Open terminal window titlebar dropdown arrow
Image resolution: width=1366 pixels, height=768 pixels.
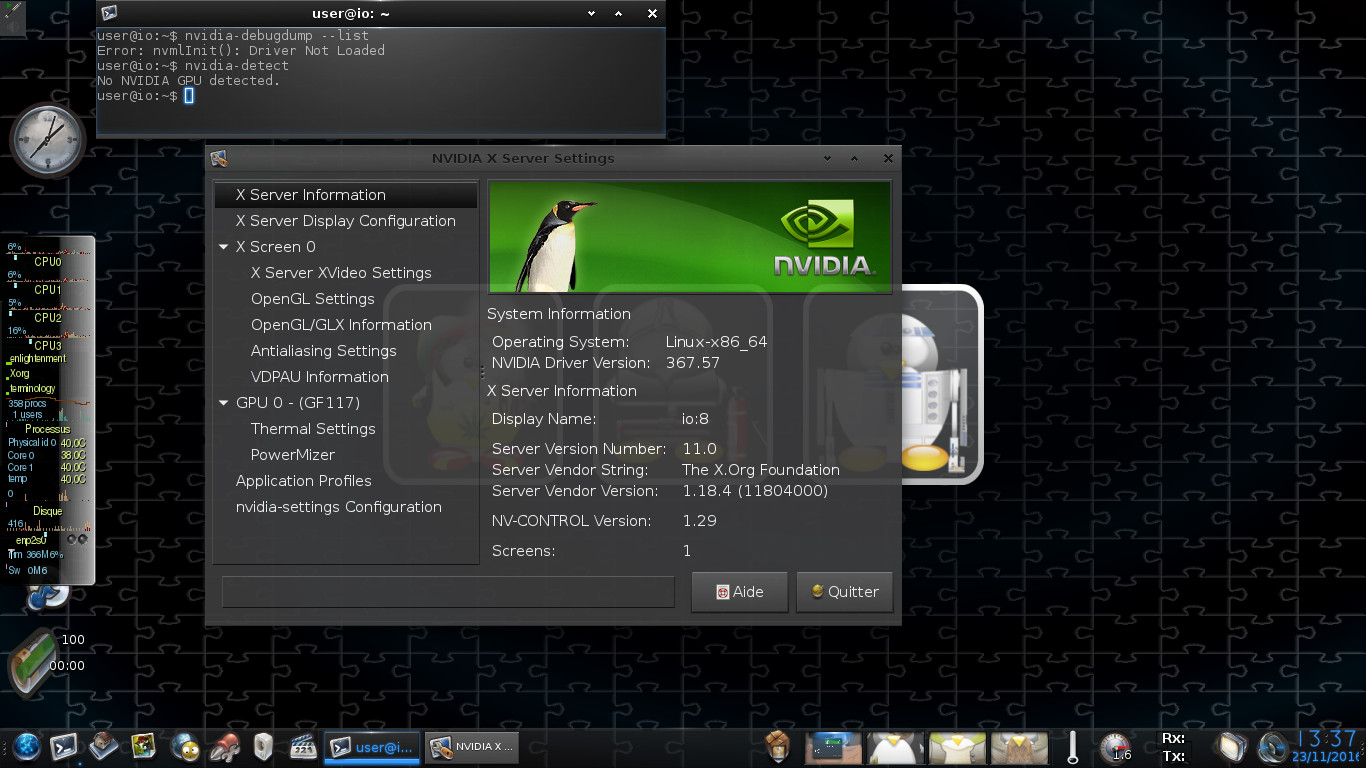point(592,13)
